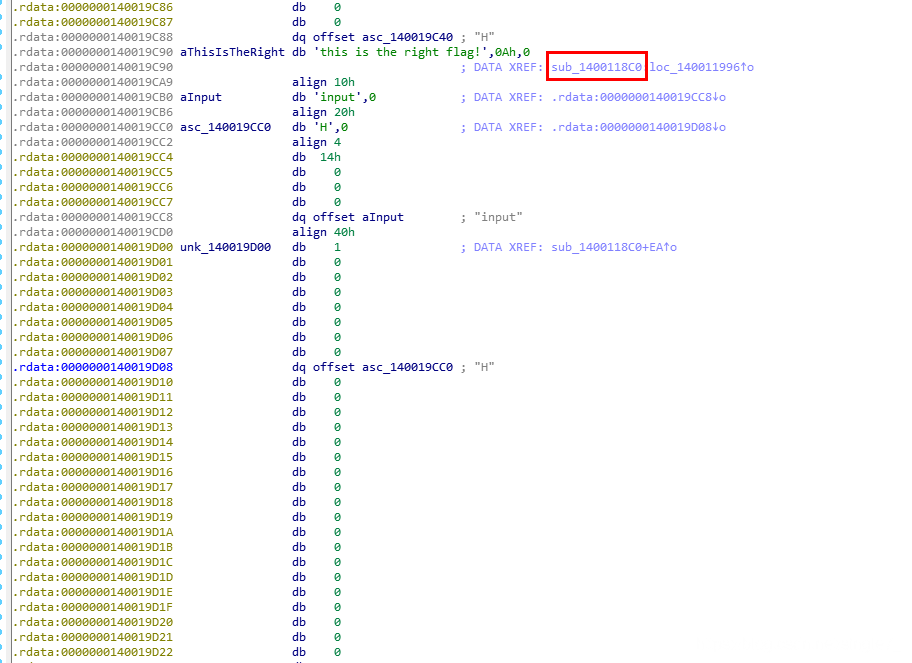Screen dimensions: 912x663
Task: Click the align 40h directive
Action: click(323, 233)
